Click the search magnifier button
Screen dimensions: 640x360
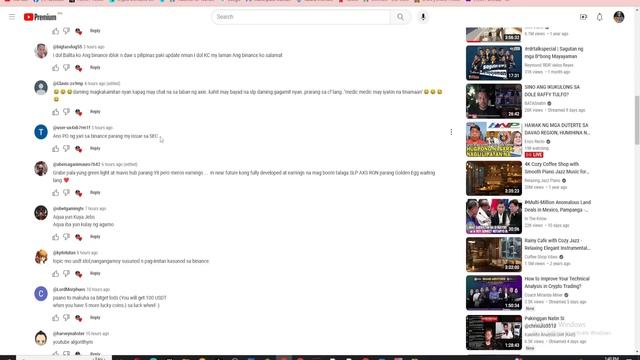[400, 17]
